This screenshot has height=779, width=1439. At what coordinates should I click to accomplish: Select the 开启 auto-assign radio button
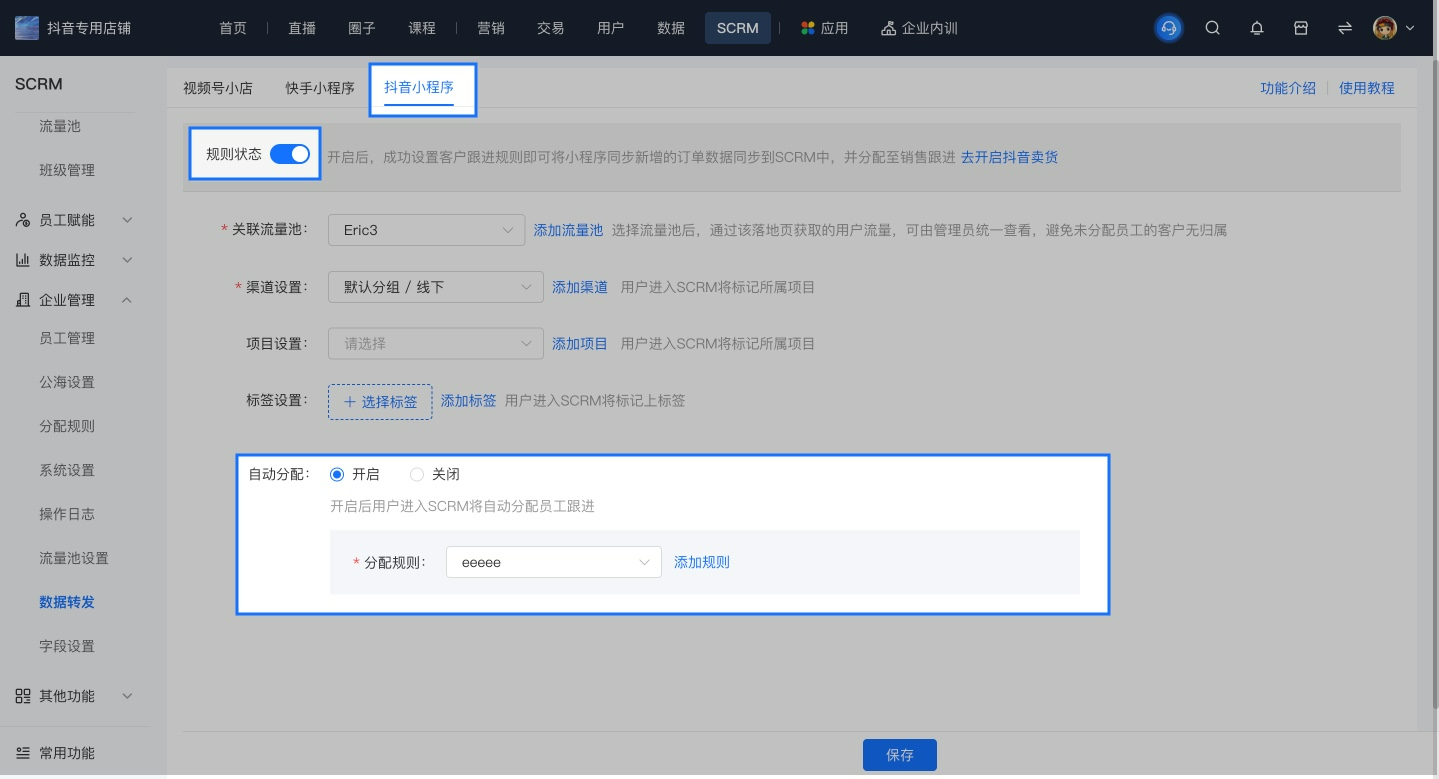coord(337,474)
